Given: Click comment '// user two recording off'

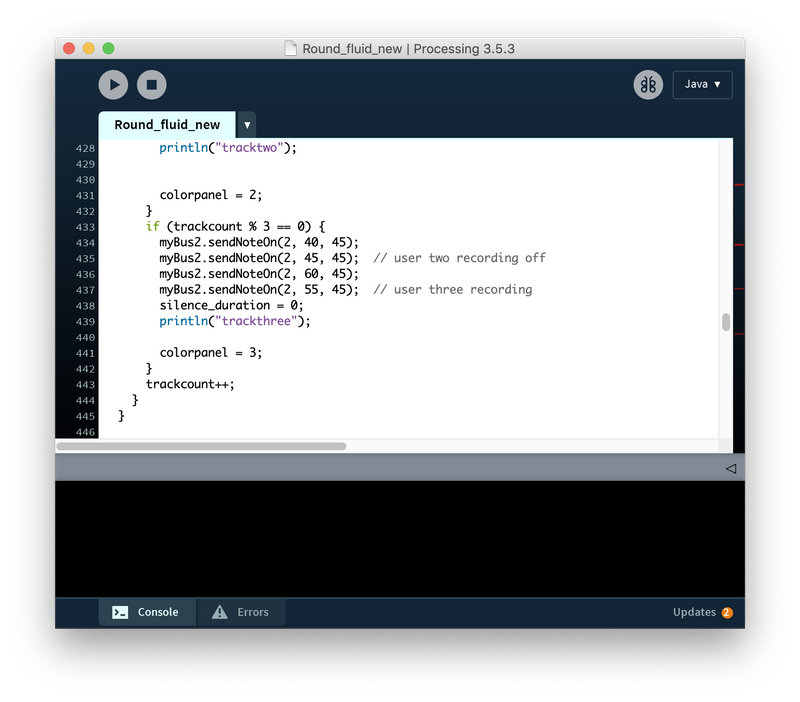Looking at the screenshot, I should tap(460, 258).
